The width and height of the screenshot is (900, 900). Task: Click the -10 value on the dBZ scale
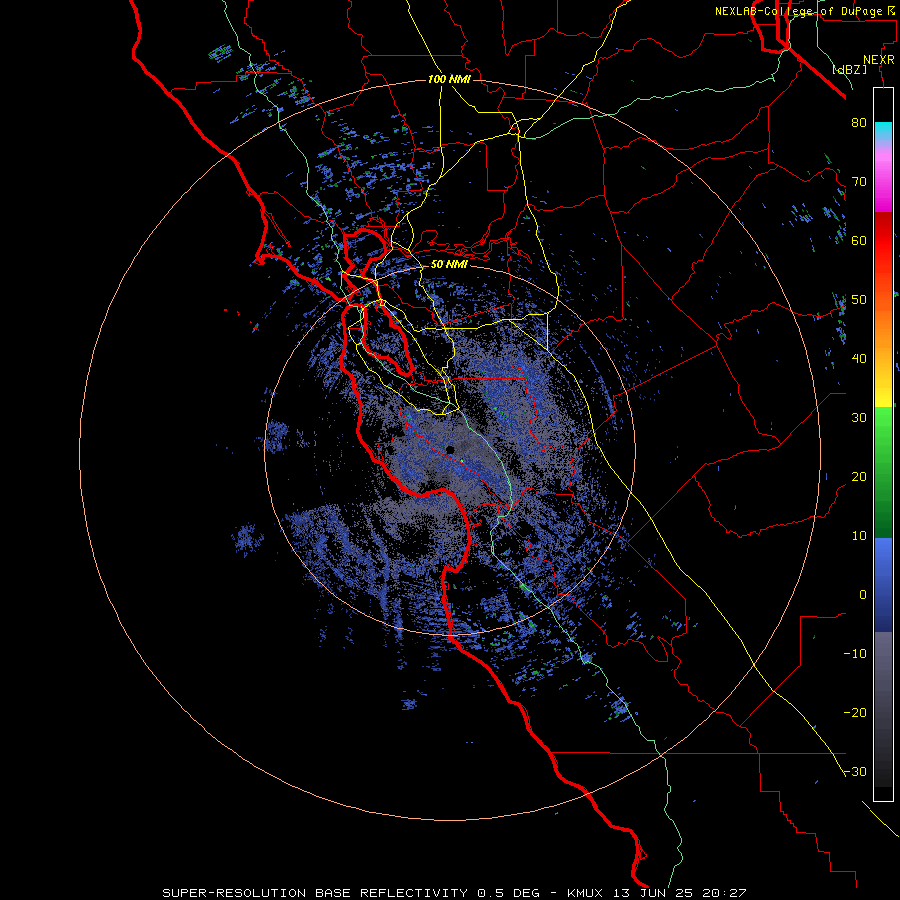click(855, 654)
